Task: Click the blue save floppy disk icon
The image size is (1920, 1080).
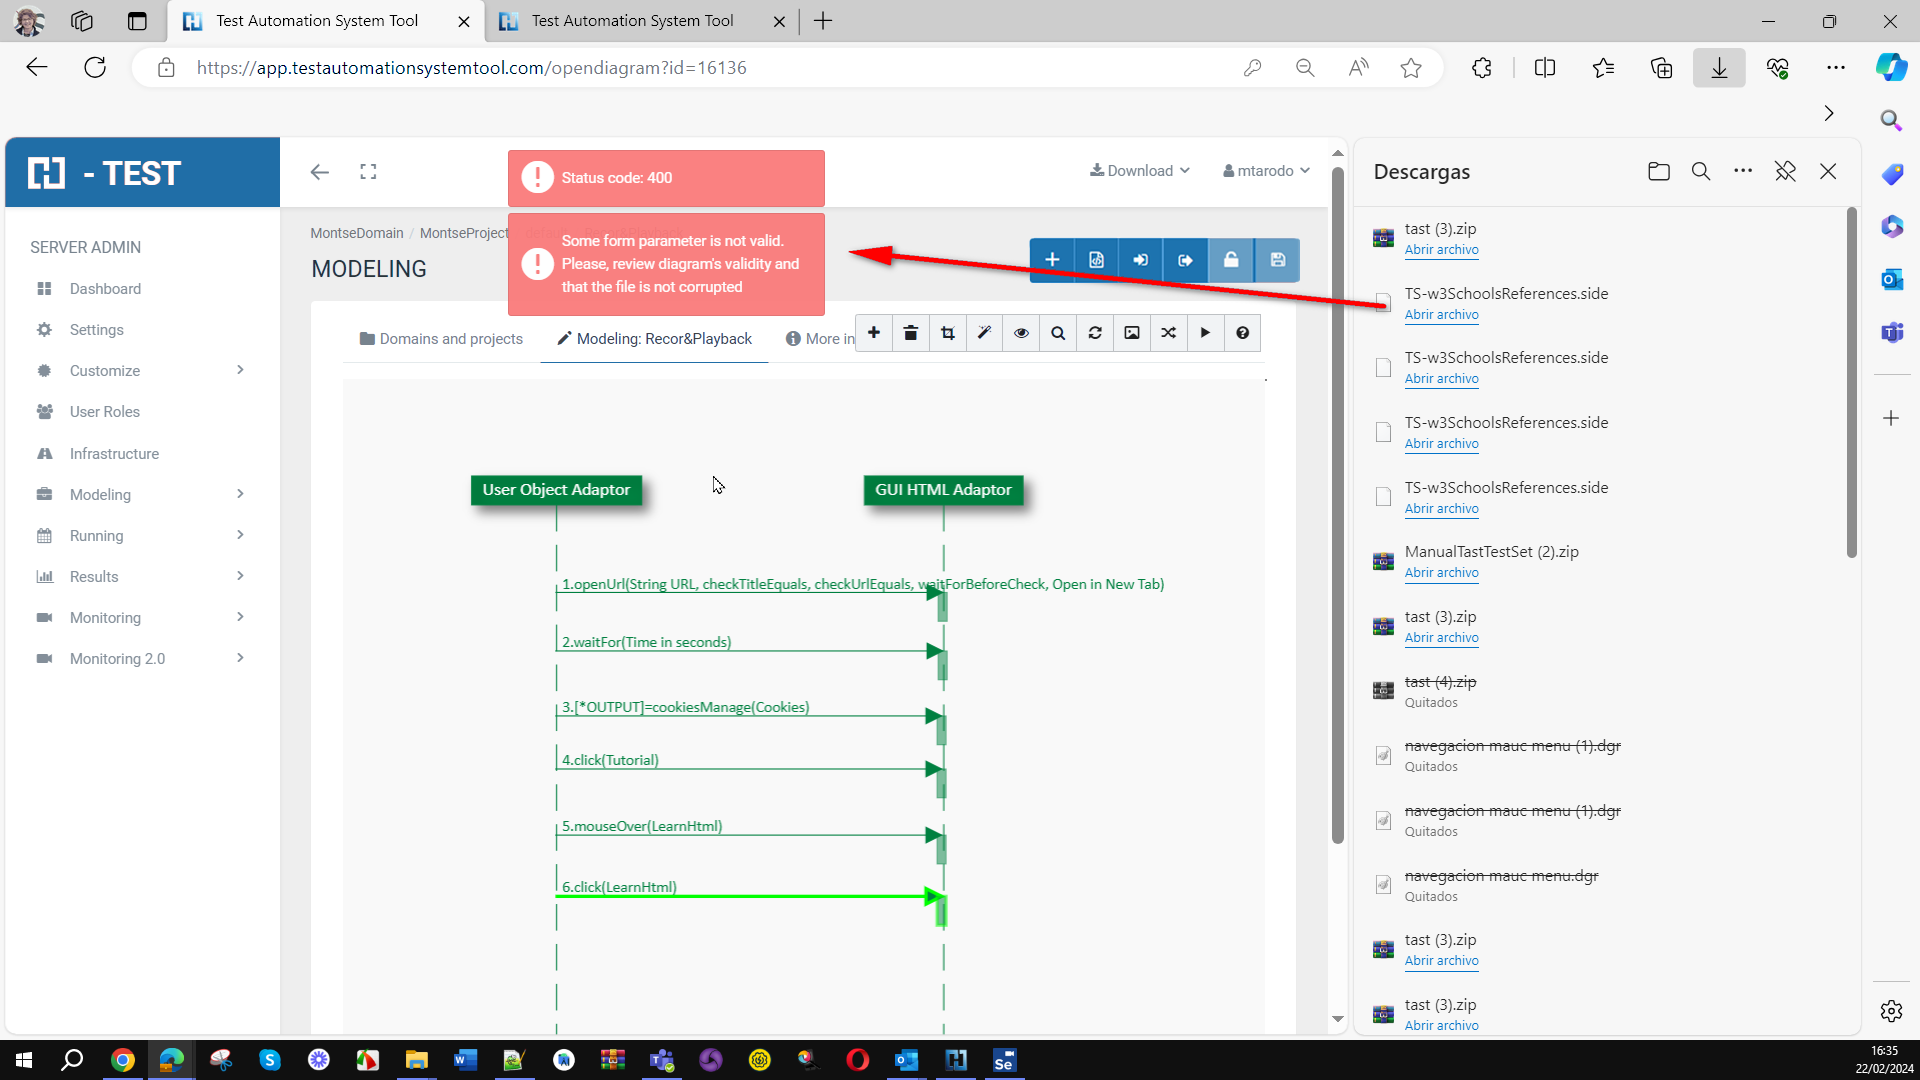Action: [1277, 260]
